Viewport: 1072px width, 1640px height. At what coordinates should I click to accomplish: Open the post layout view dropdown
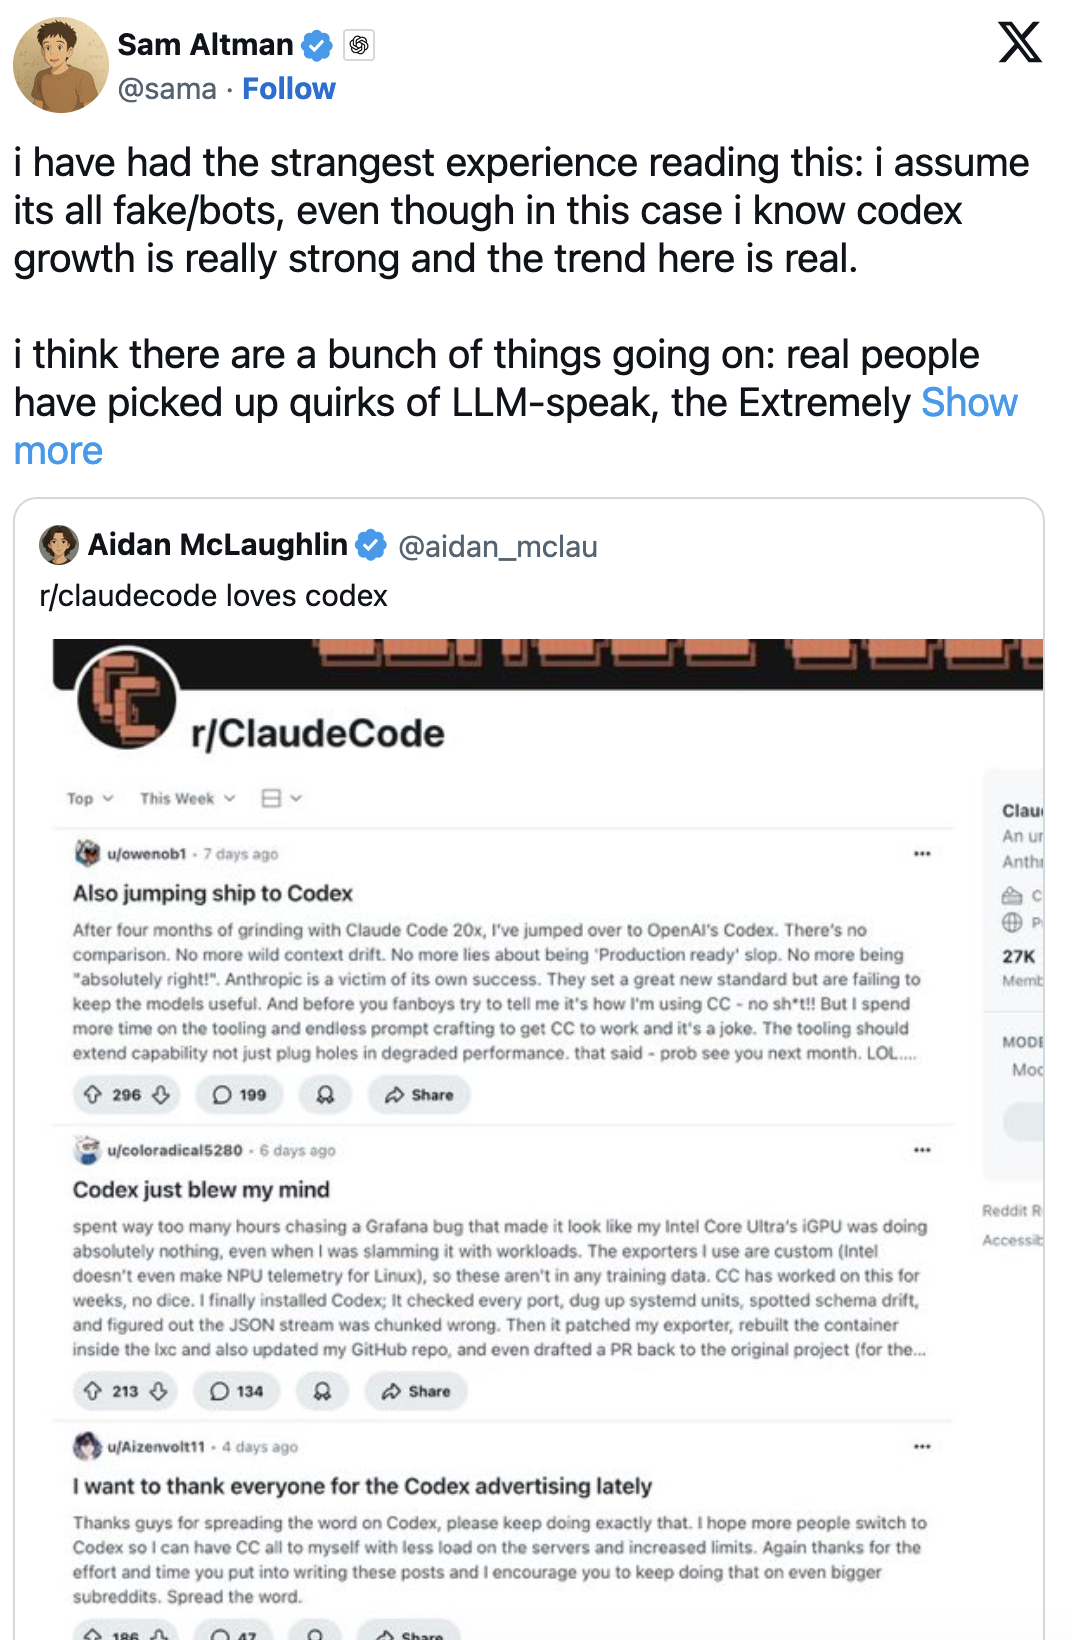click(277, 797)
